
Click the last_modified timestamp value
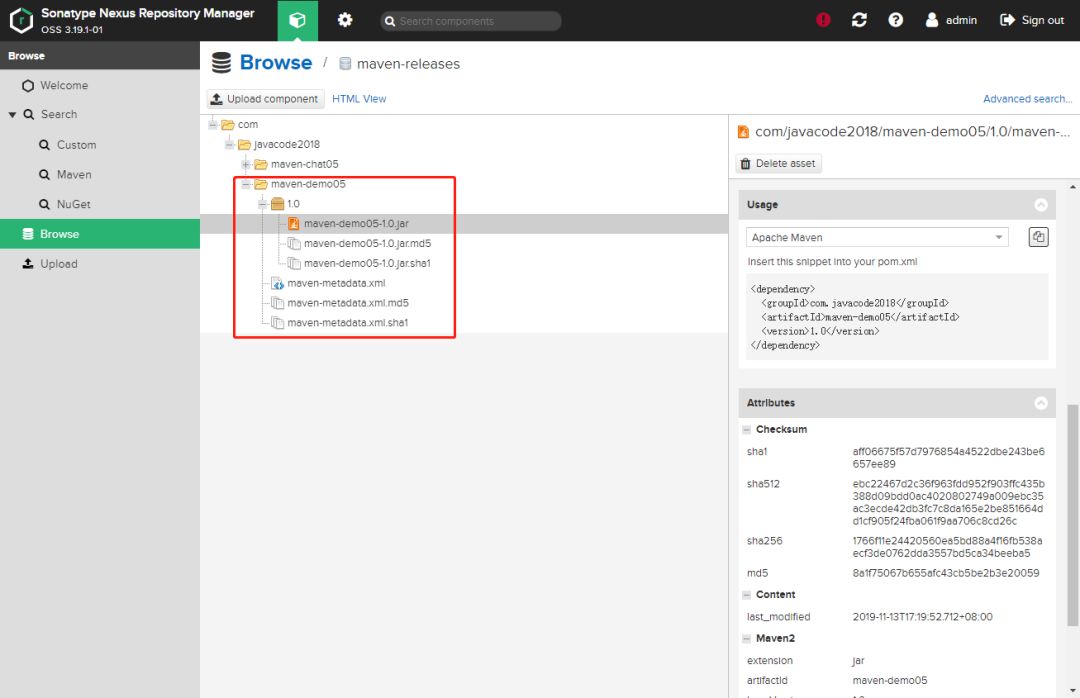[922, 617]
